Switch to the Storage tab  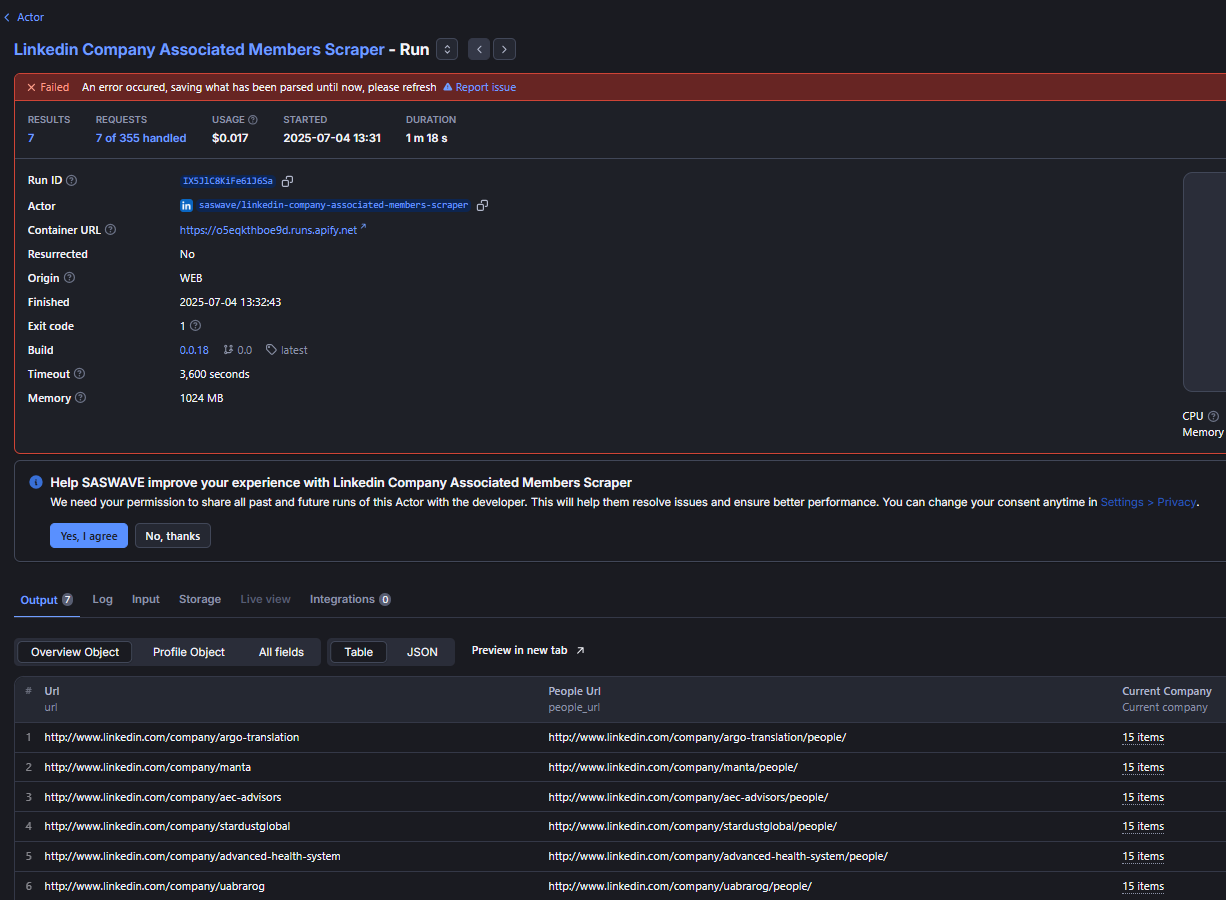pyautogui.click(x=200, y=599)
